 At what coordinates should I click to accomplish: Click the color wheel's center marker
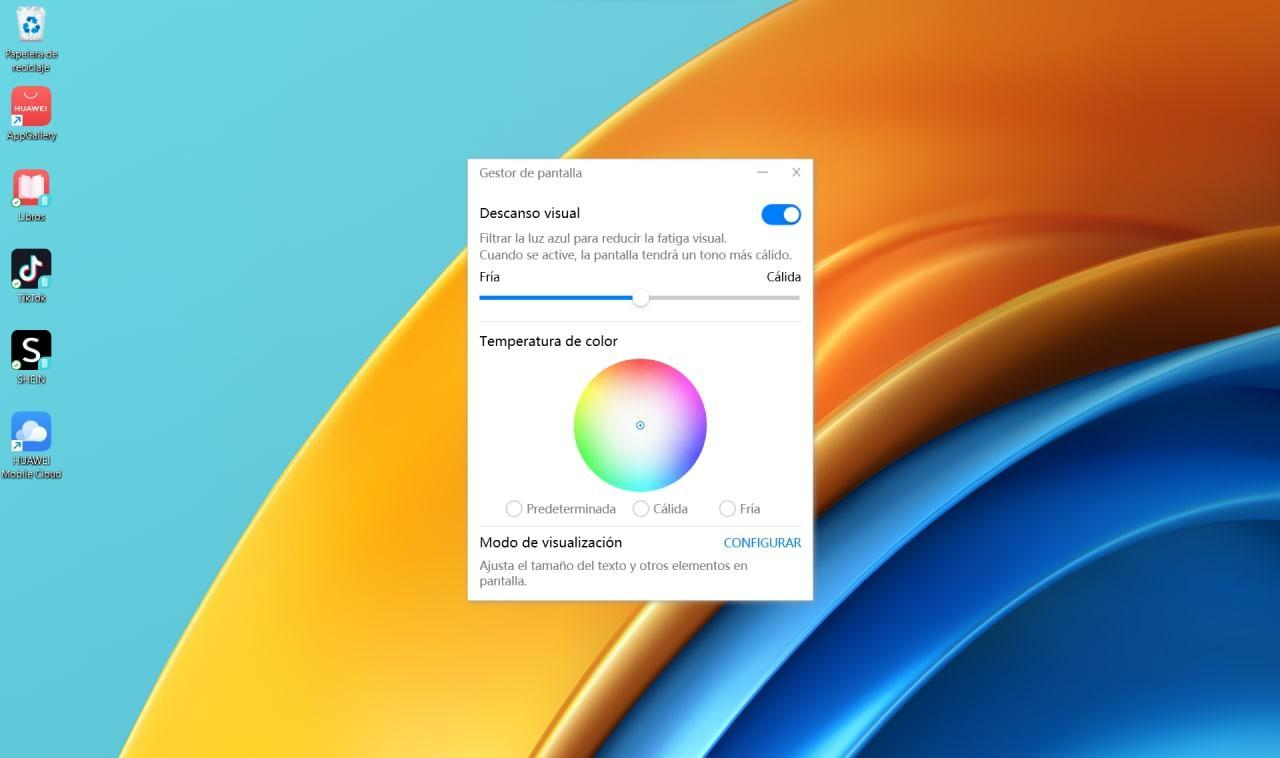pos(640,425)
